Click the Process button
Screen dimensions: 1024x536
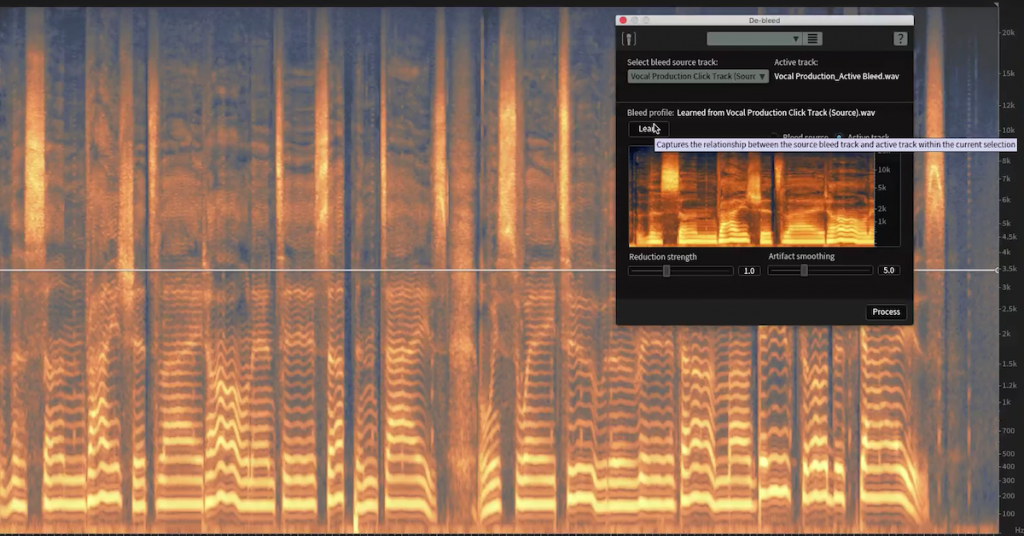click(886, 312)
